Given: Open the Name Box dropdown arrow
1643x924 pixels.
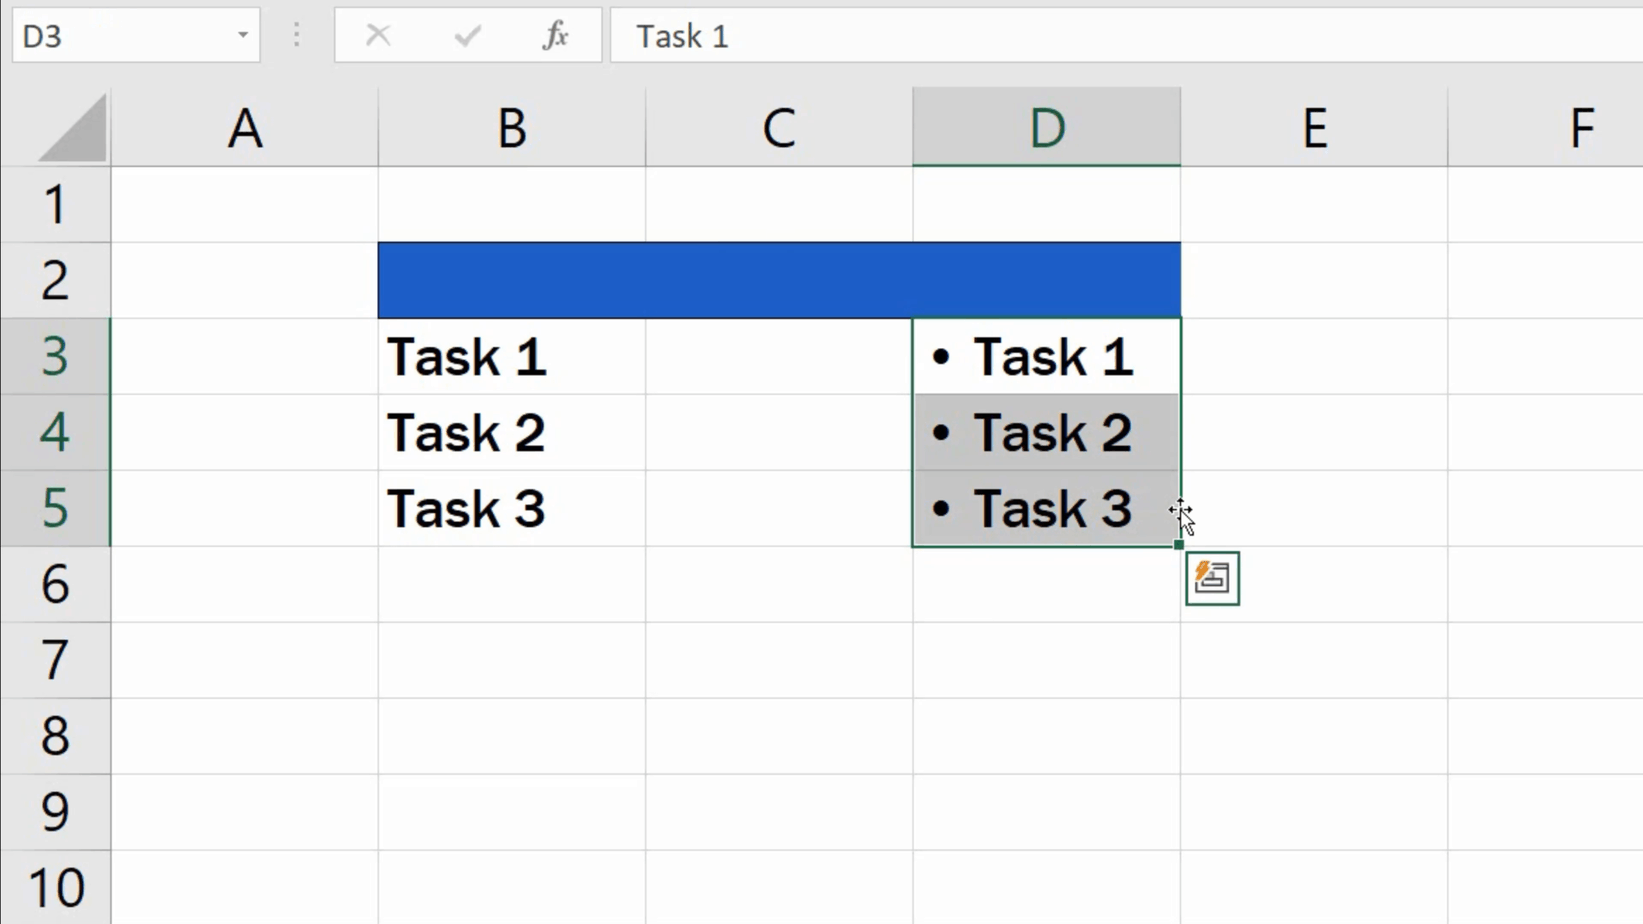Looking at the screenshot, I should pyautogui.click(x=241, y=35).
